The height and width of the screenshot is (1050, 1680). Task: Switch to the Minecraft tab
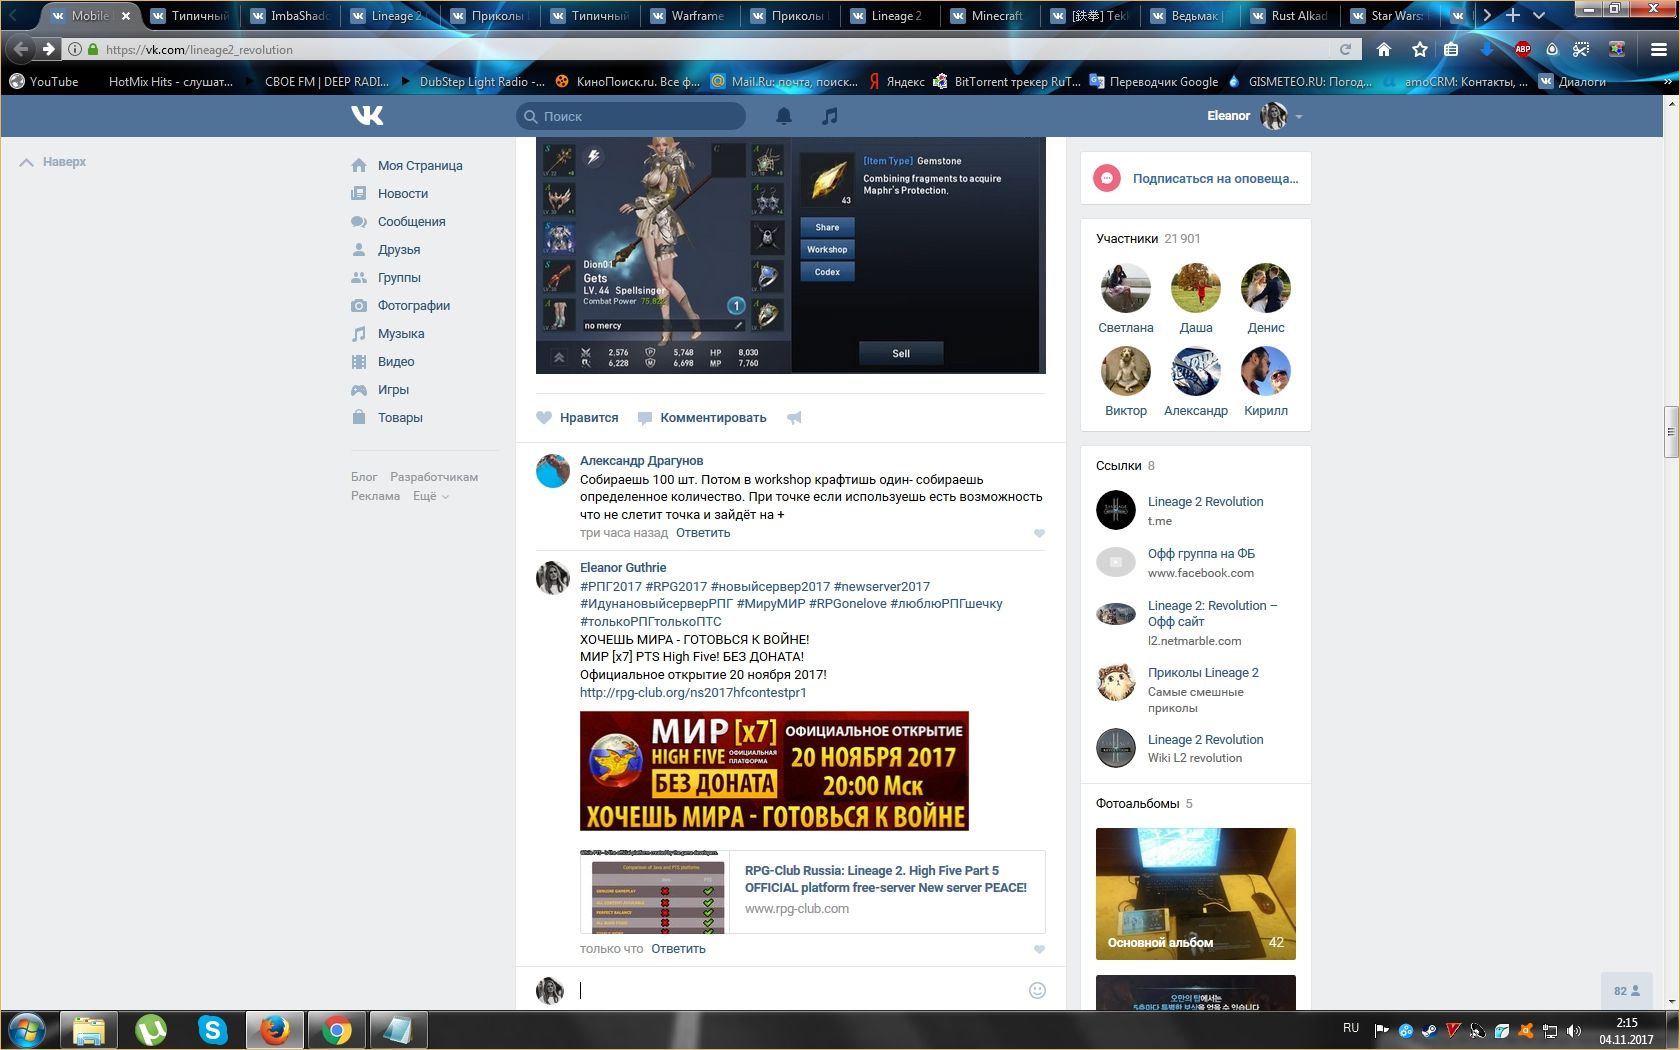(989, 15)
